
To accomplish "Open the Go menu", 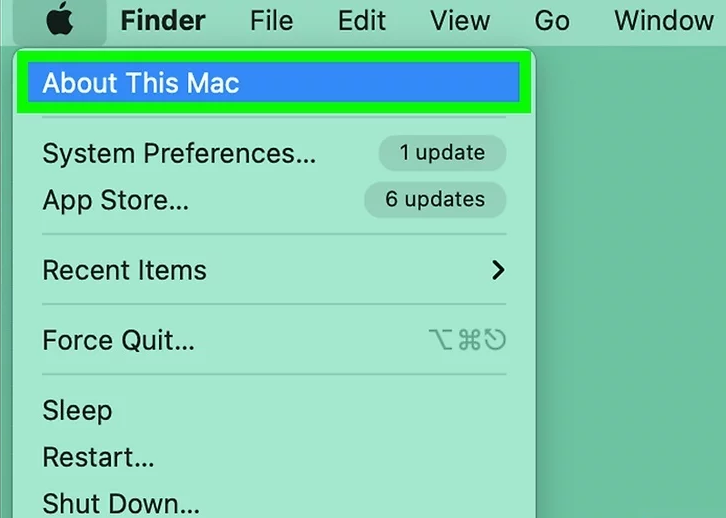I will tap(552, 21).
